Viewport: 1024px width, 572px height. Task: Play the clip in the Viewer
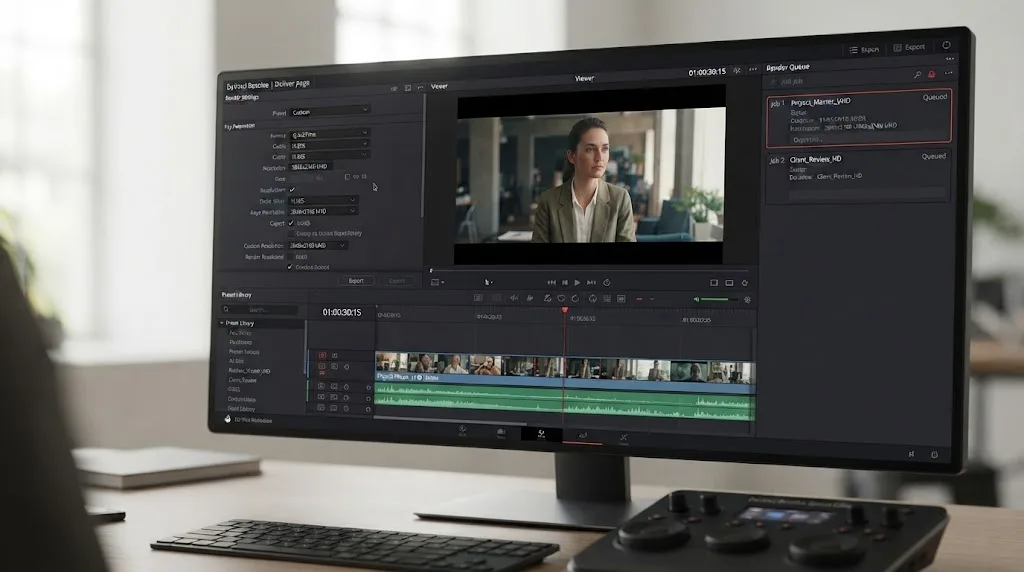pyautogui.click(x=577, y=283)
